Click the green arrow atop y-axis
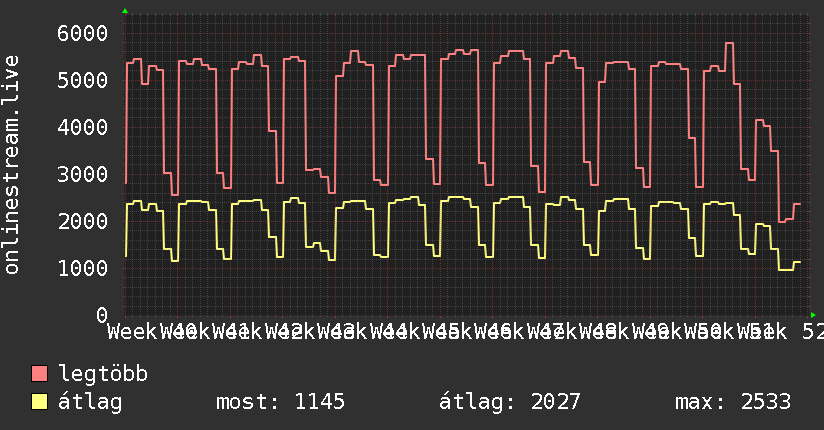Viewport: 824px width, 430px height. 125,11
